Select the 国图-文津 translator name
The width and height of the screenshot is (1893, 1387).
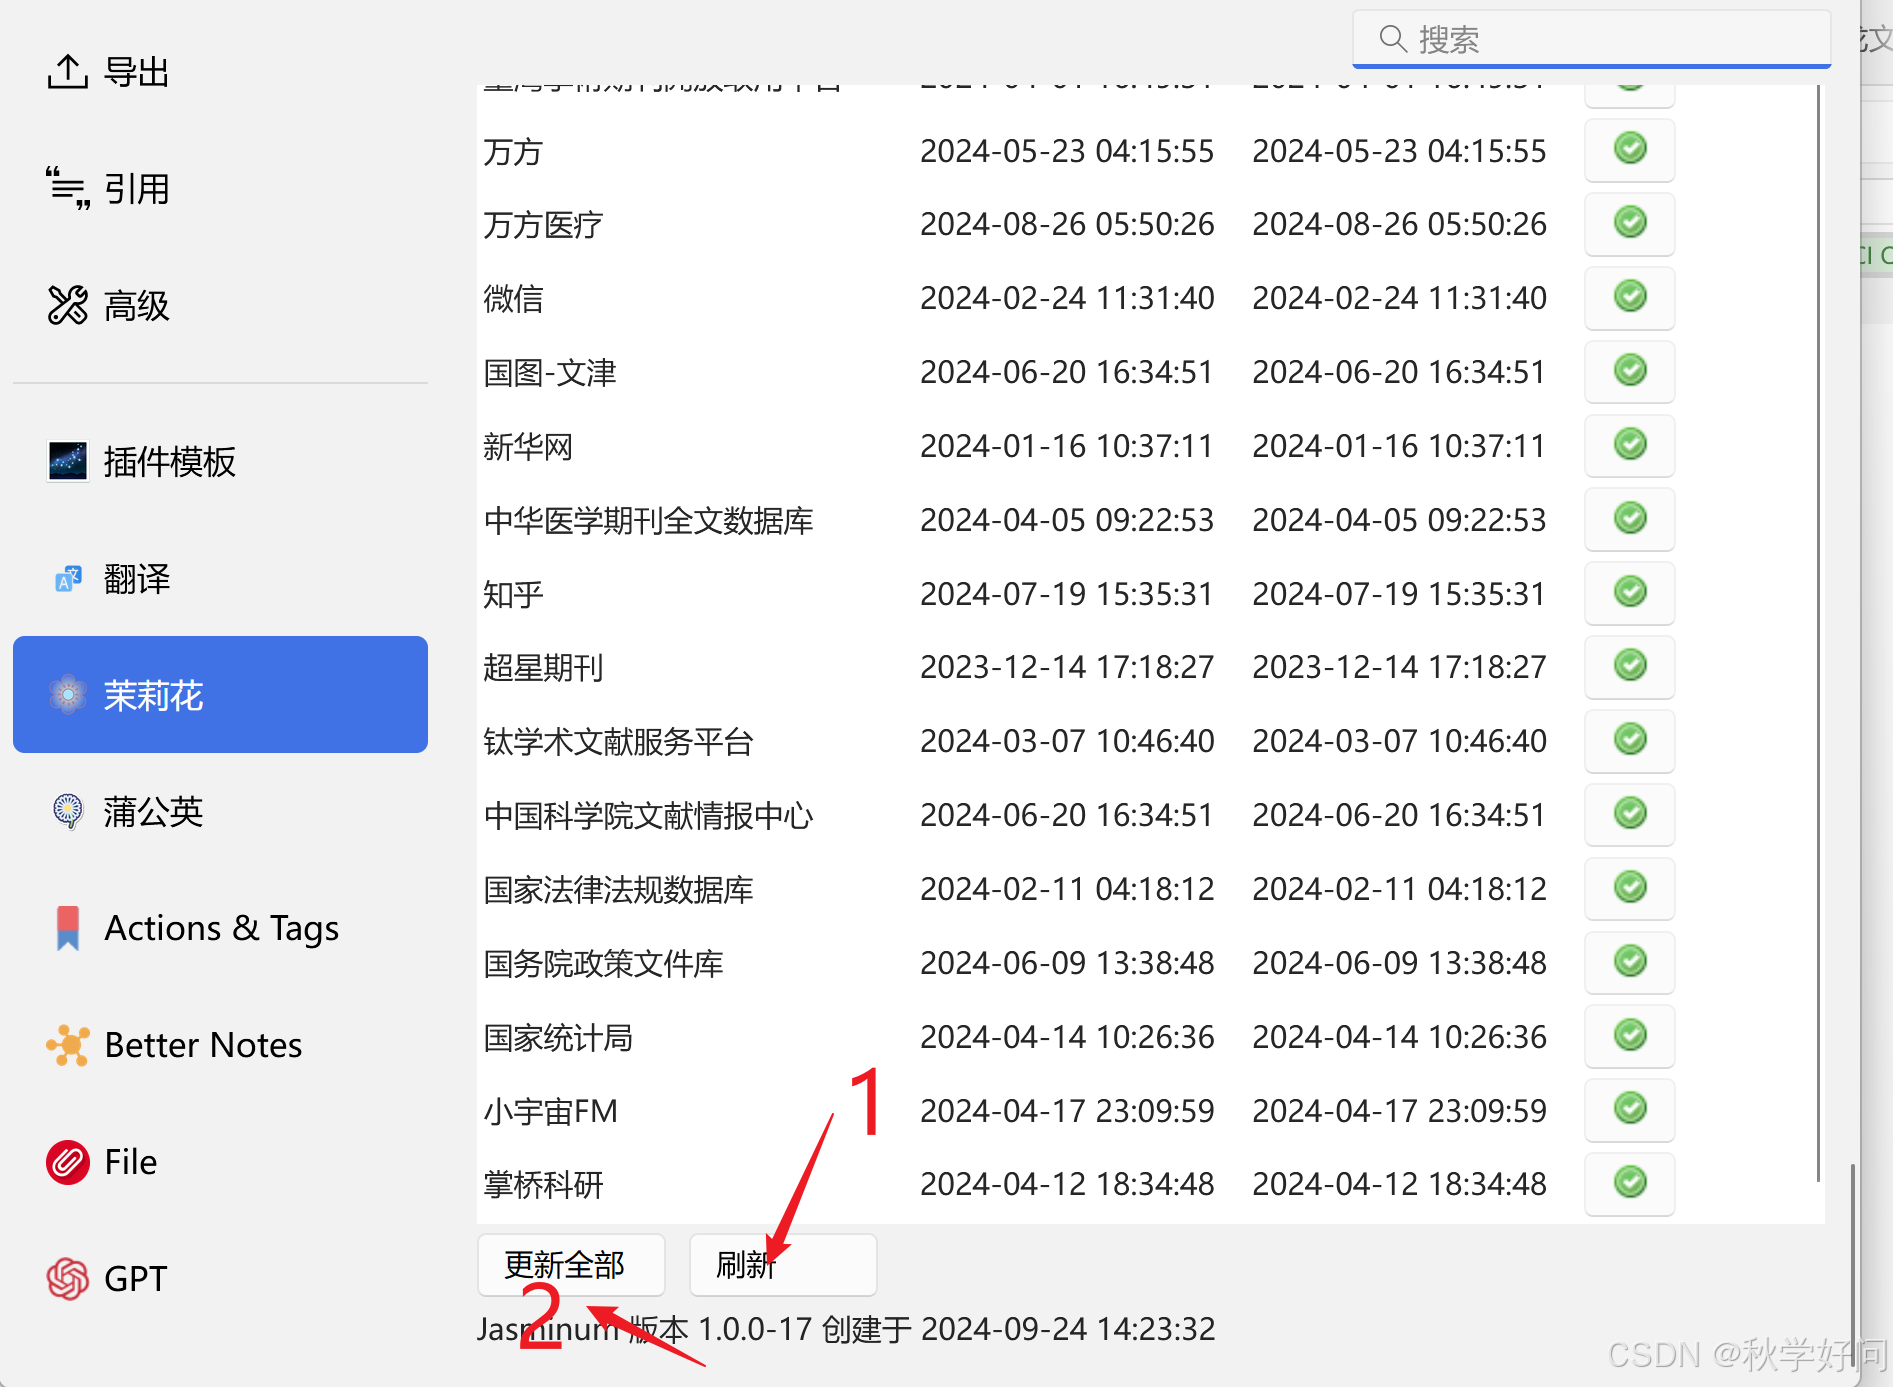pos(550,373)
